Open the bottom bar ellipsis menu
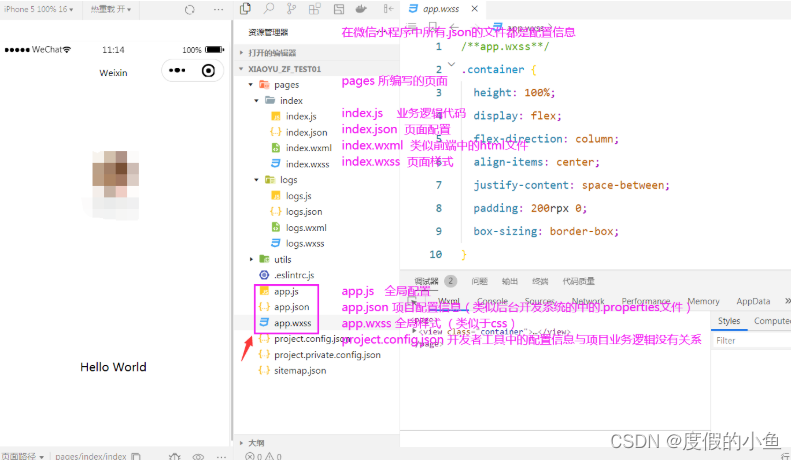The width and height of the screenshot is (797, 460). 221,456
